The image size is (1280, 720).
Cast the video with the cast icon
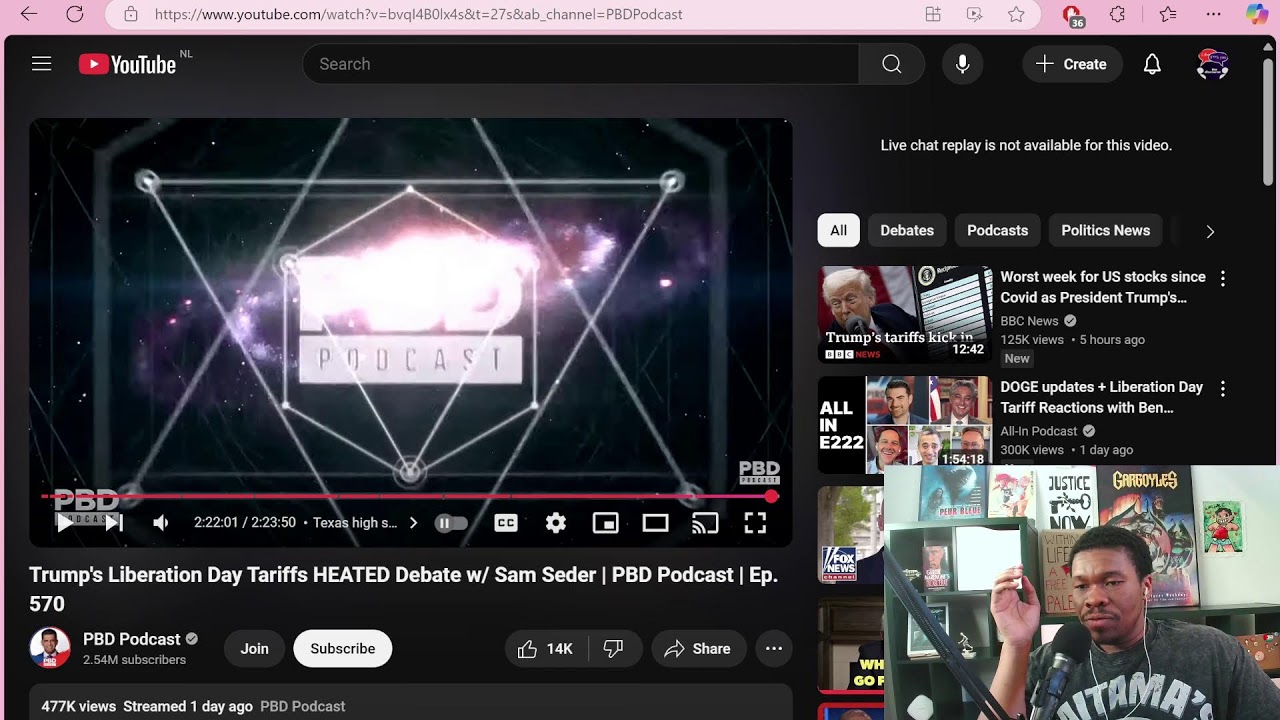pyautogui.click(x=705, y=522)
